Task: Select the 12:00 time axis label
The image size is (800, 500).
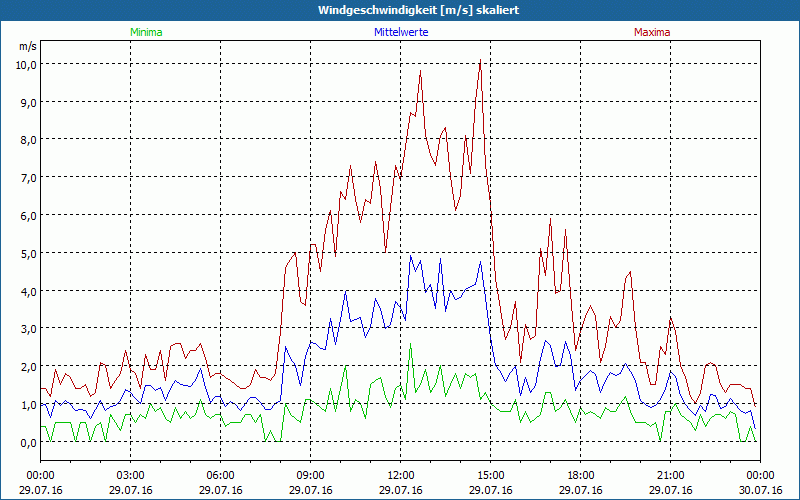Action: click(401, 475)
